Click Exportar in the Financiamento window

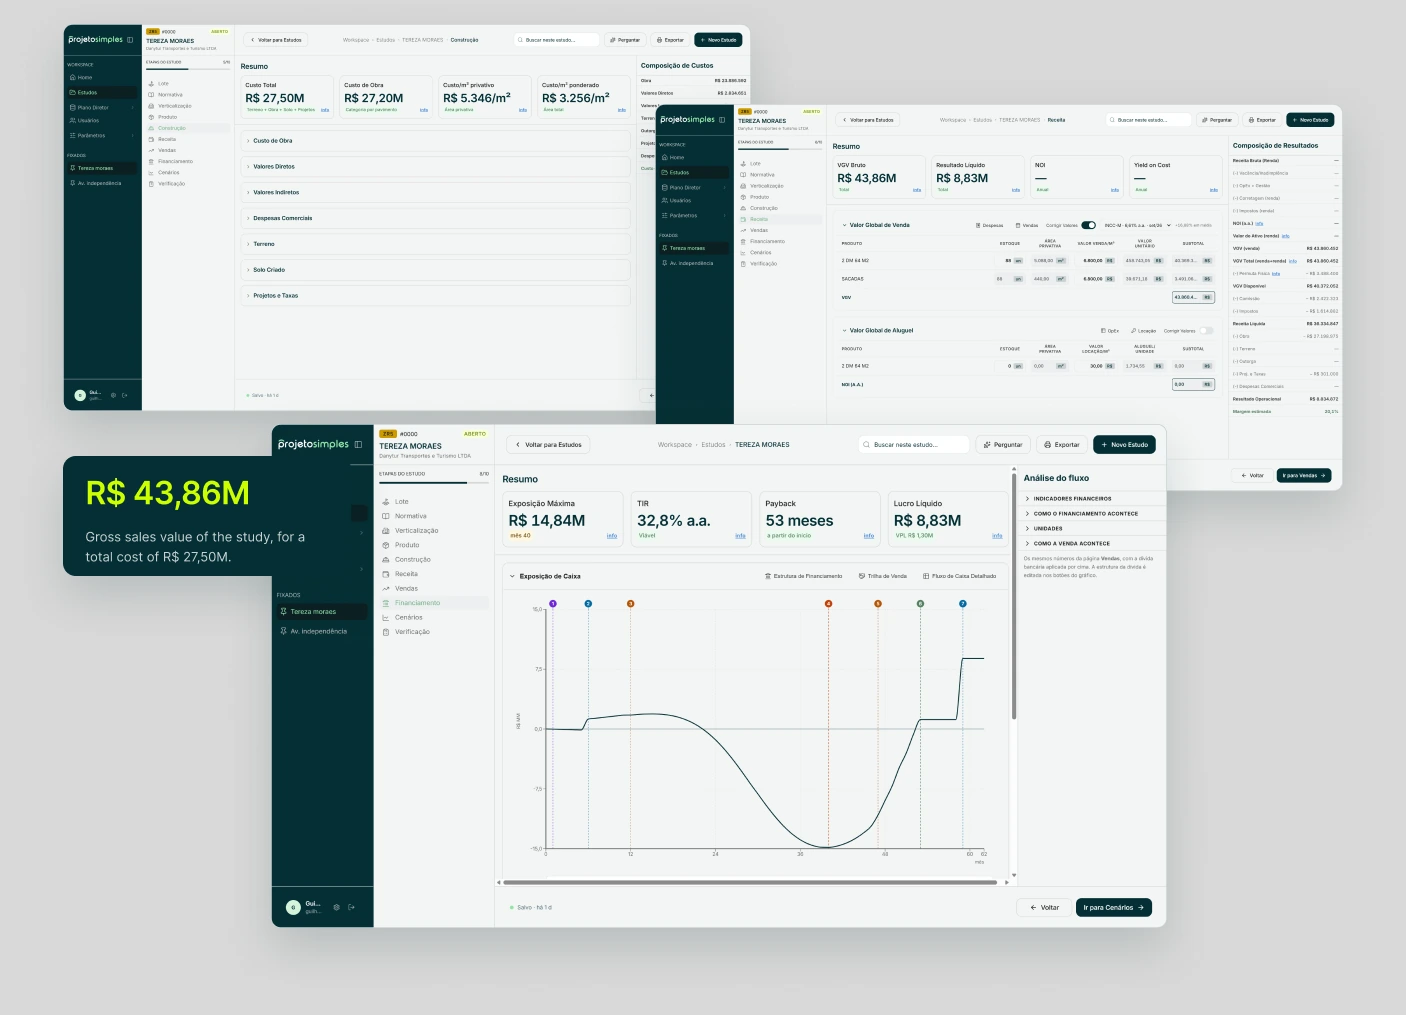click(x=1062, y=445)
